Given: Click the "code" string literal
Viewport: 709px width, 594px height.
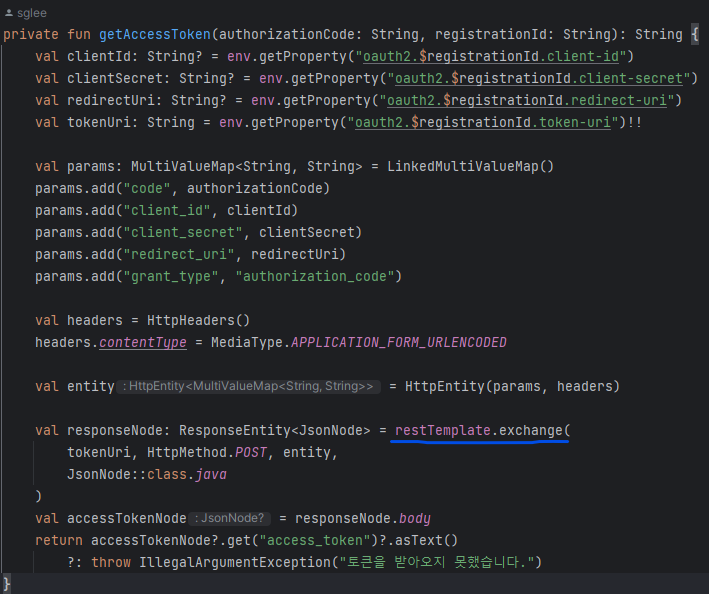Looking at the screenshot, I should 147,189.
